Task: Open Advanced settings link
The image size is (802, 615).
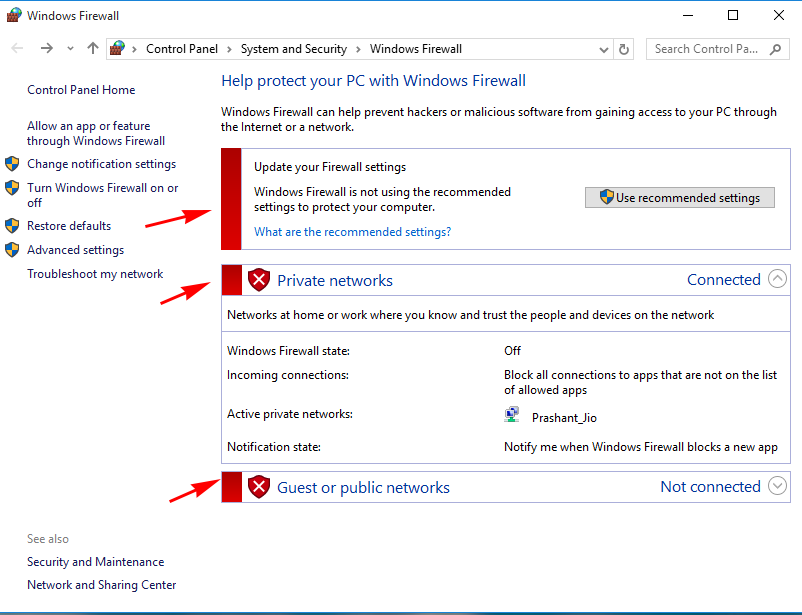Action: [x=76, y=250]
